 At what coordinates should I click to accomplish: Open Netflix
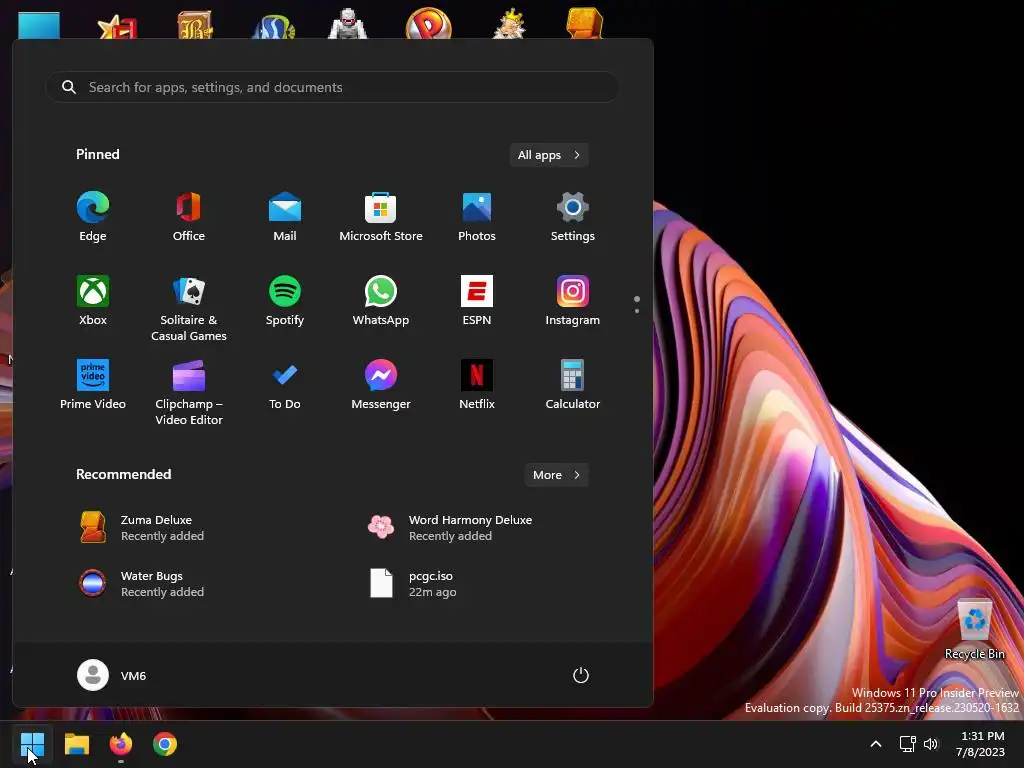[477, 385]
